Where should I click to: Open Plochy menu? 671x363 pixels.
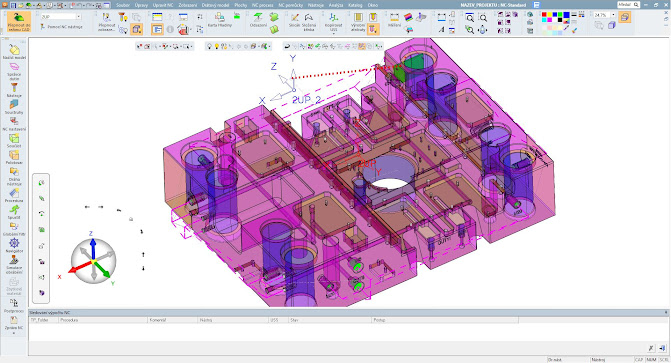(240, 5)
